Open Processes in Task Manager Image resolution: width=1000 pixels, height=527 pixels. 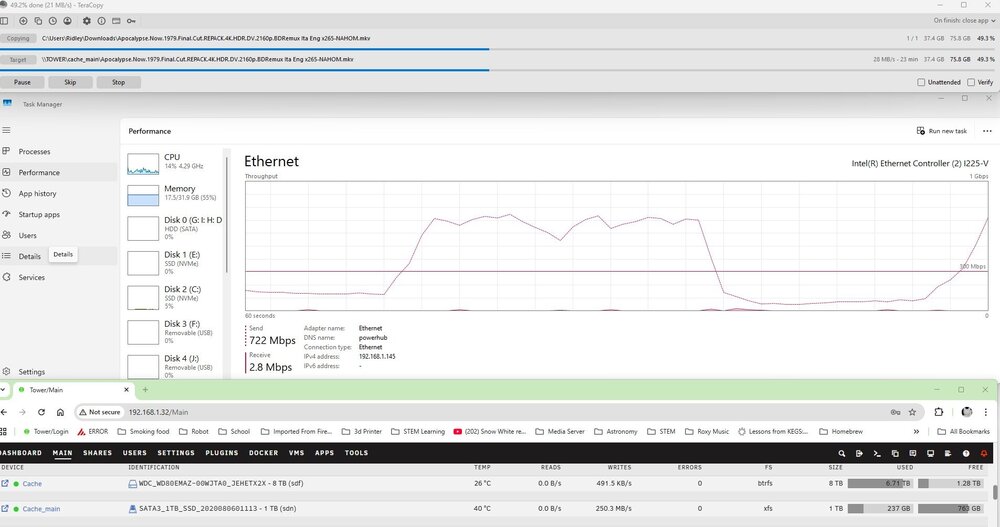pos(59,152)
